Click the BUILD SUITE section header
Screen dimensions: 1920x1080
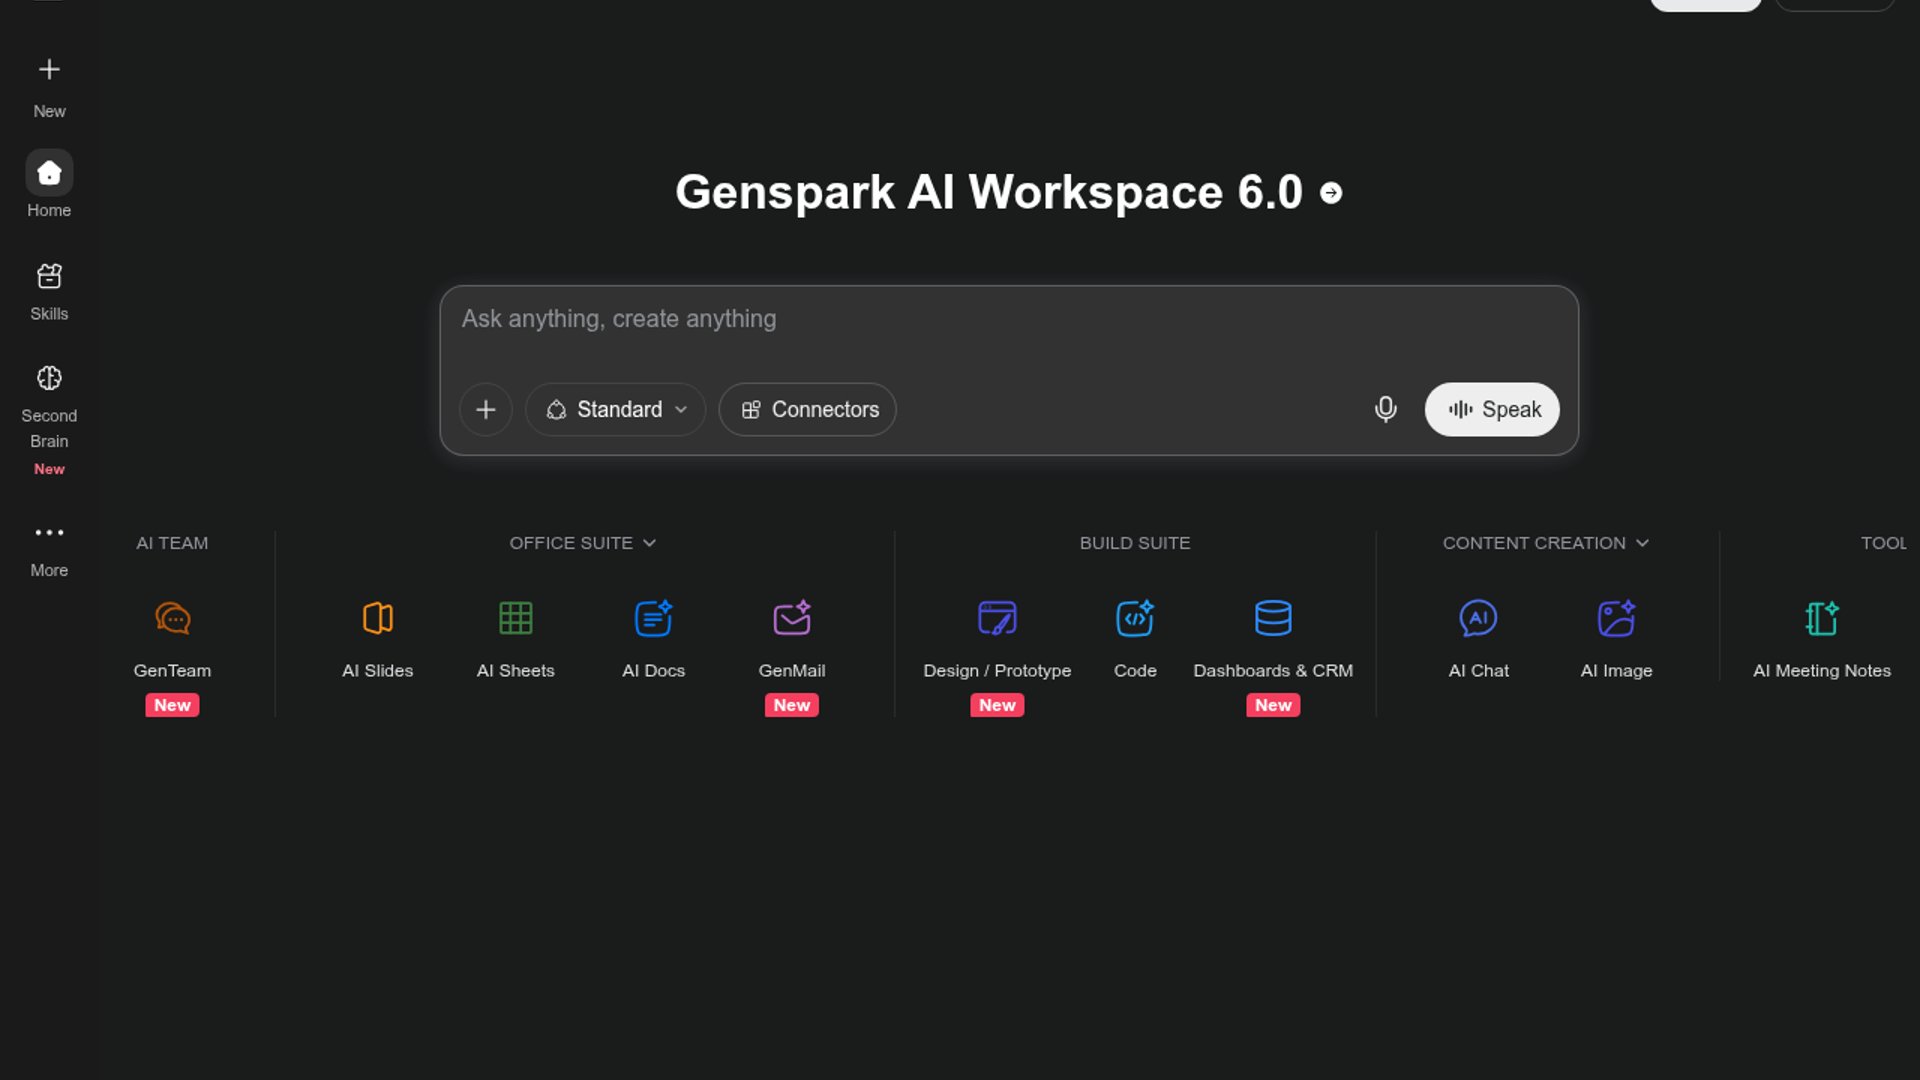coord(1135,543)
